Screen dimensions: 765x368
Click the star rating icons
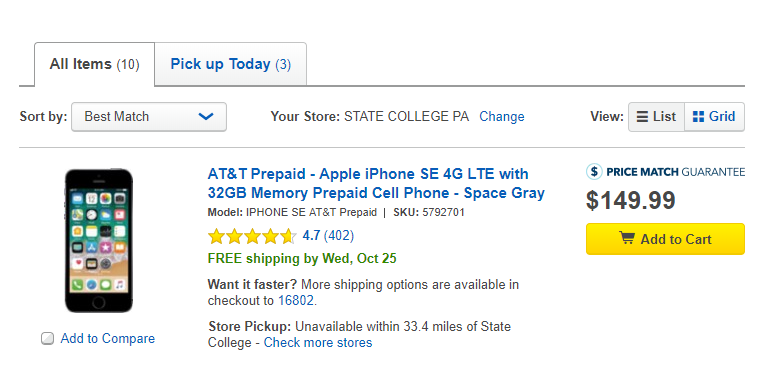[x=252, y=236]
